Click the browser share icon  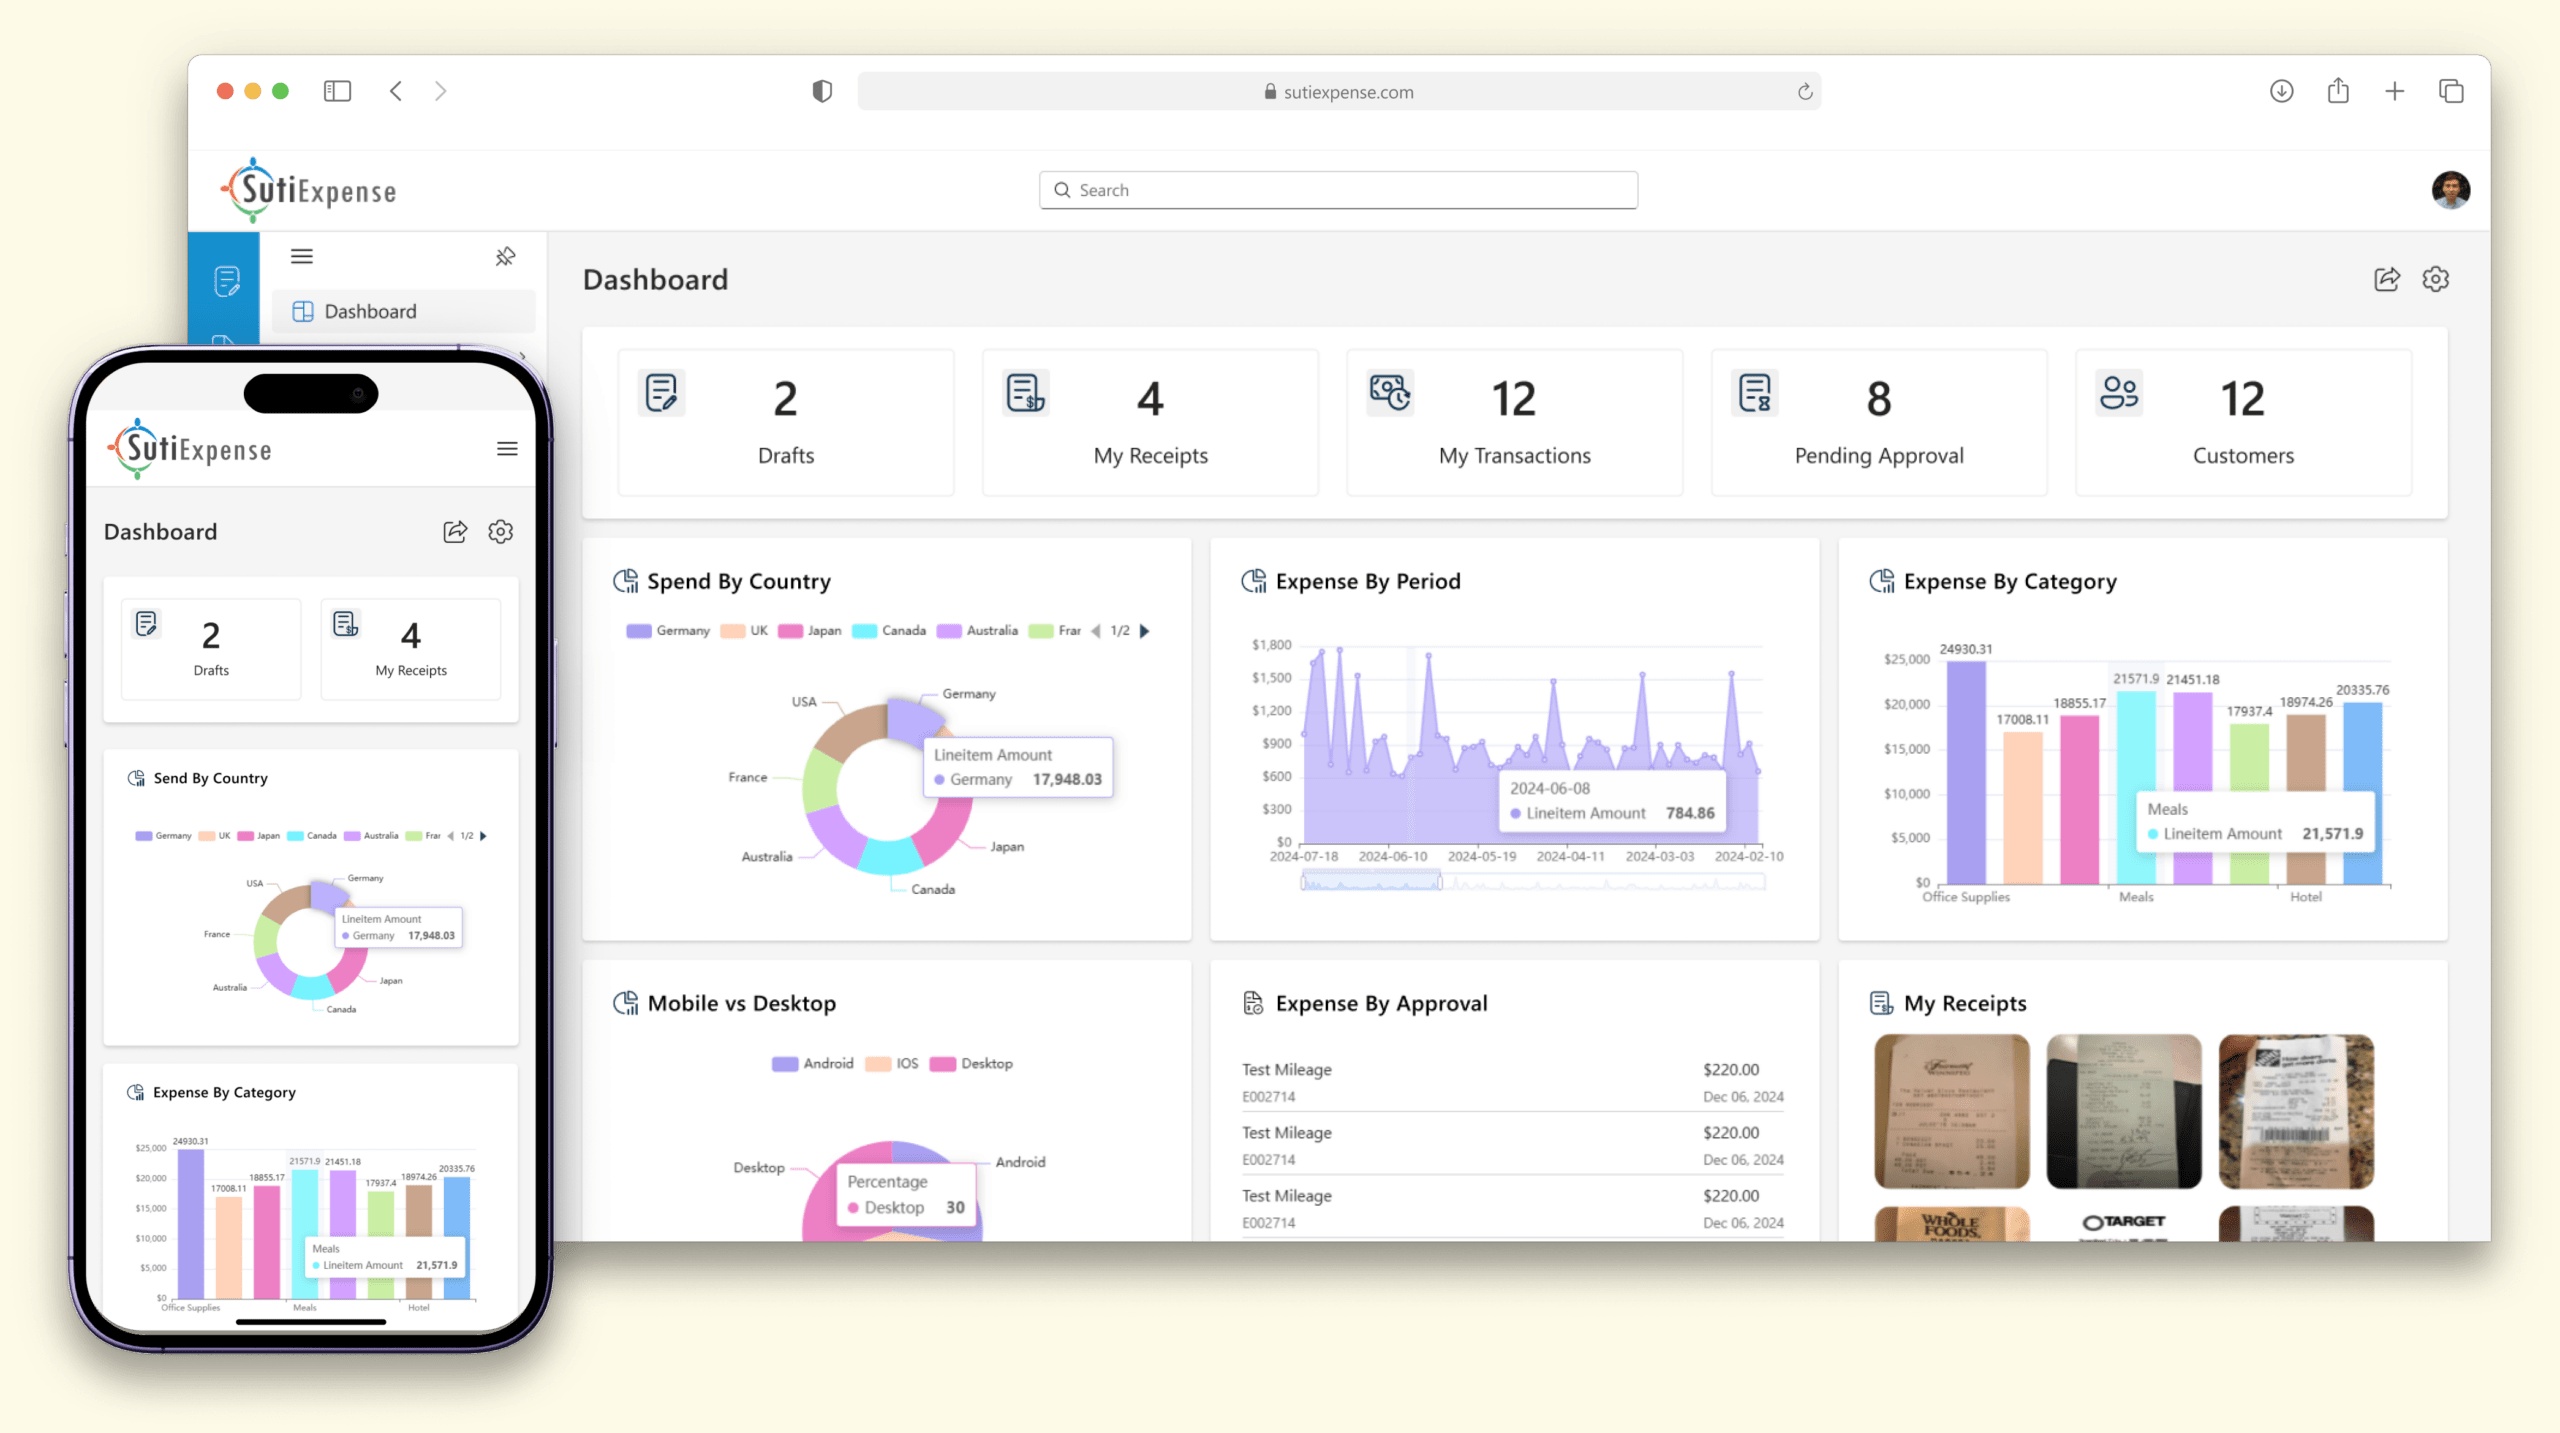tap(2338, 91)
